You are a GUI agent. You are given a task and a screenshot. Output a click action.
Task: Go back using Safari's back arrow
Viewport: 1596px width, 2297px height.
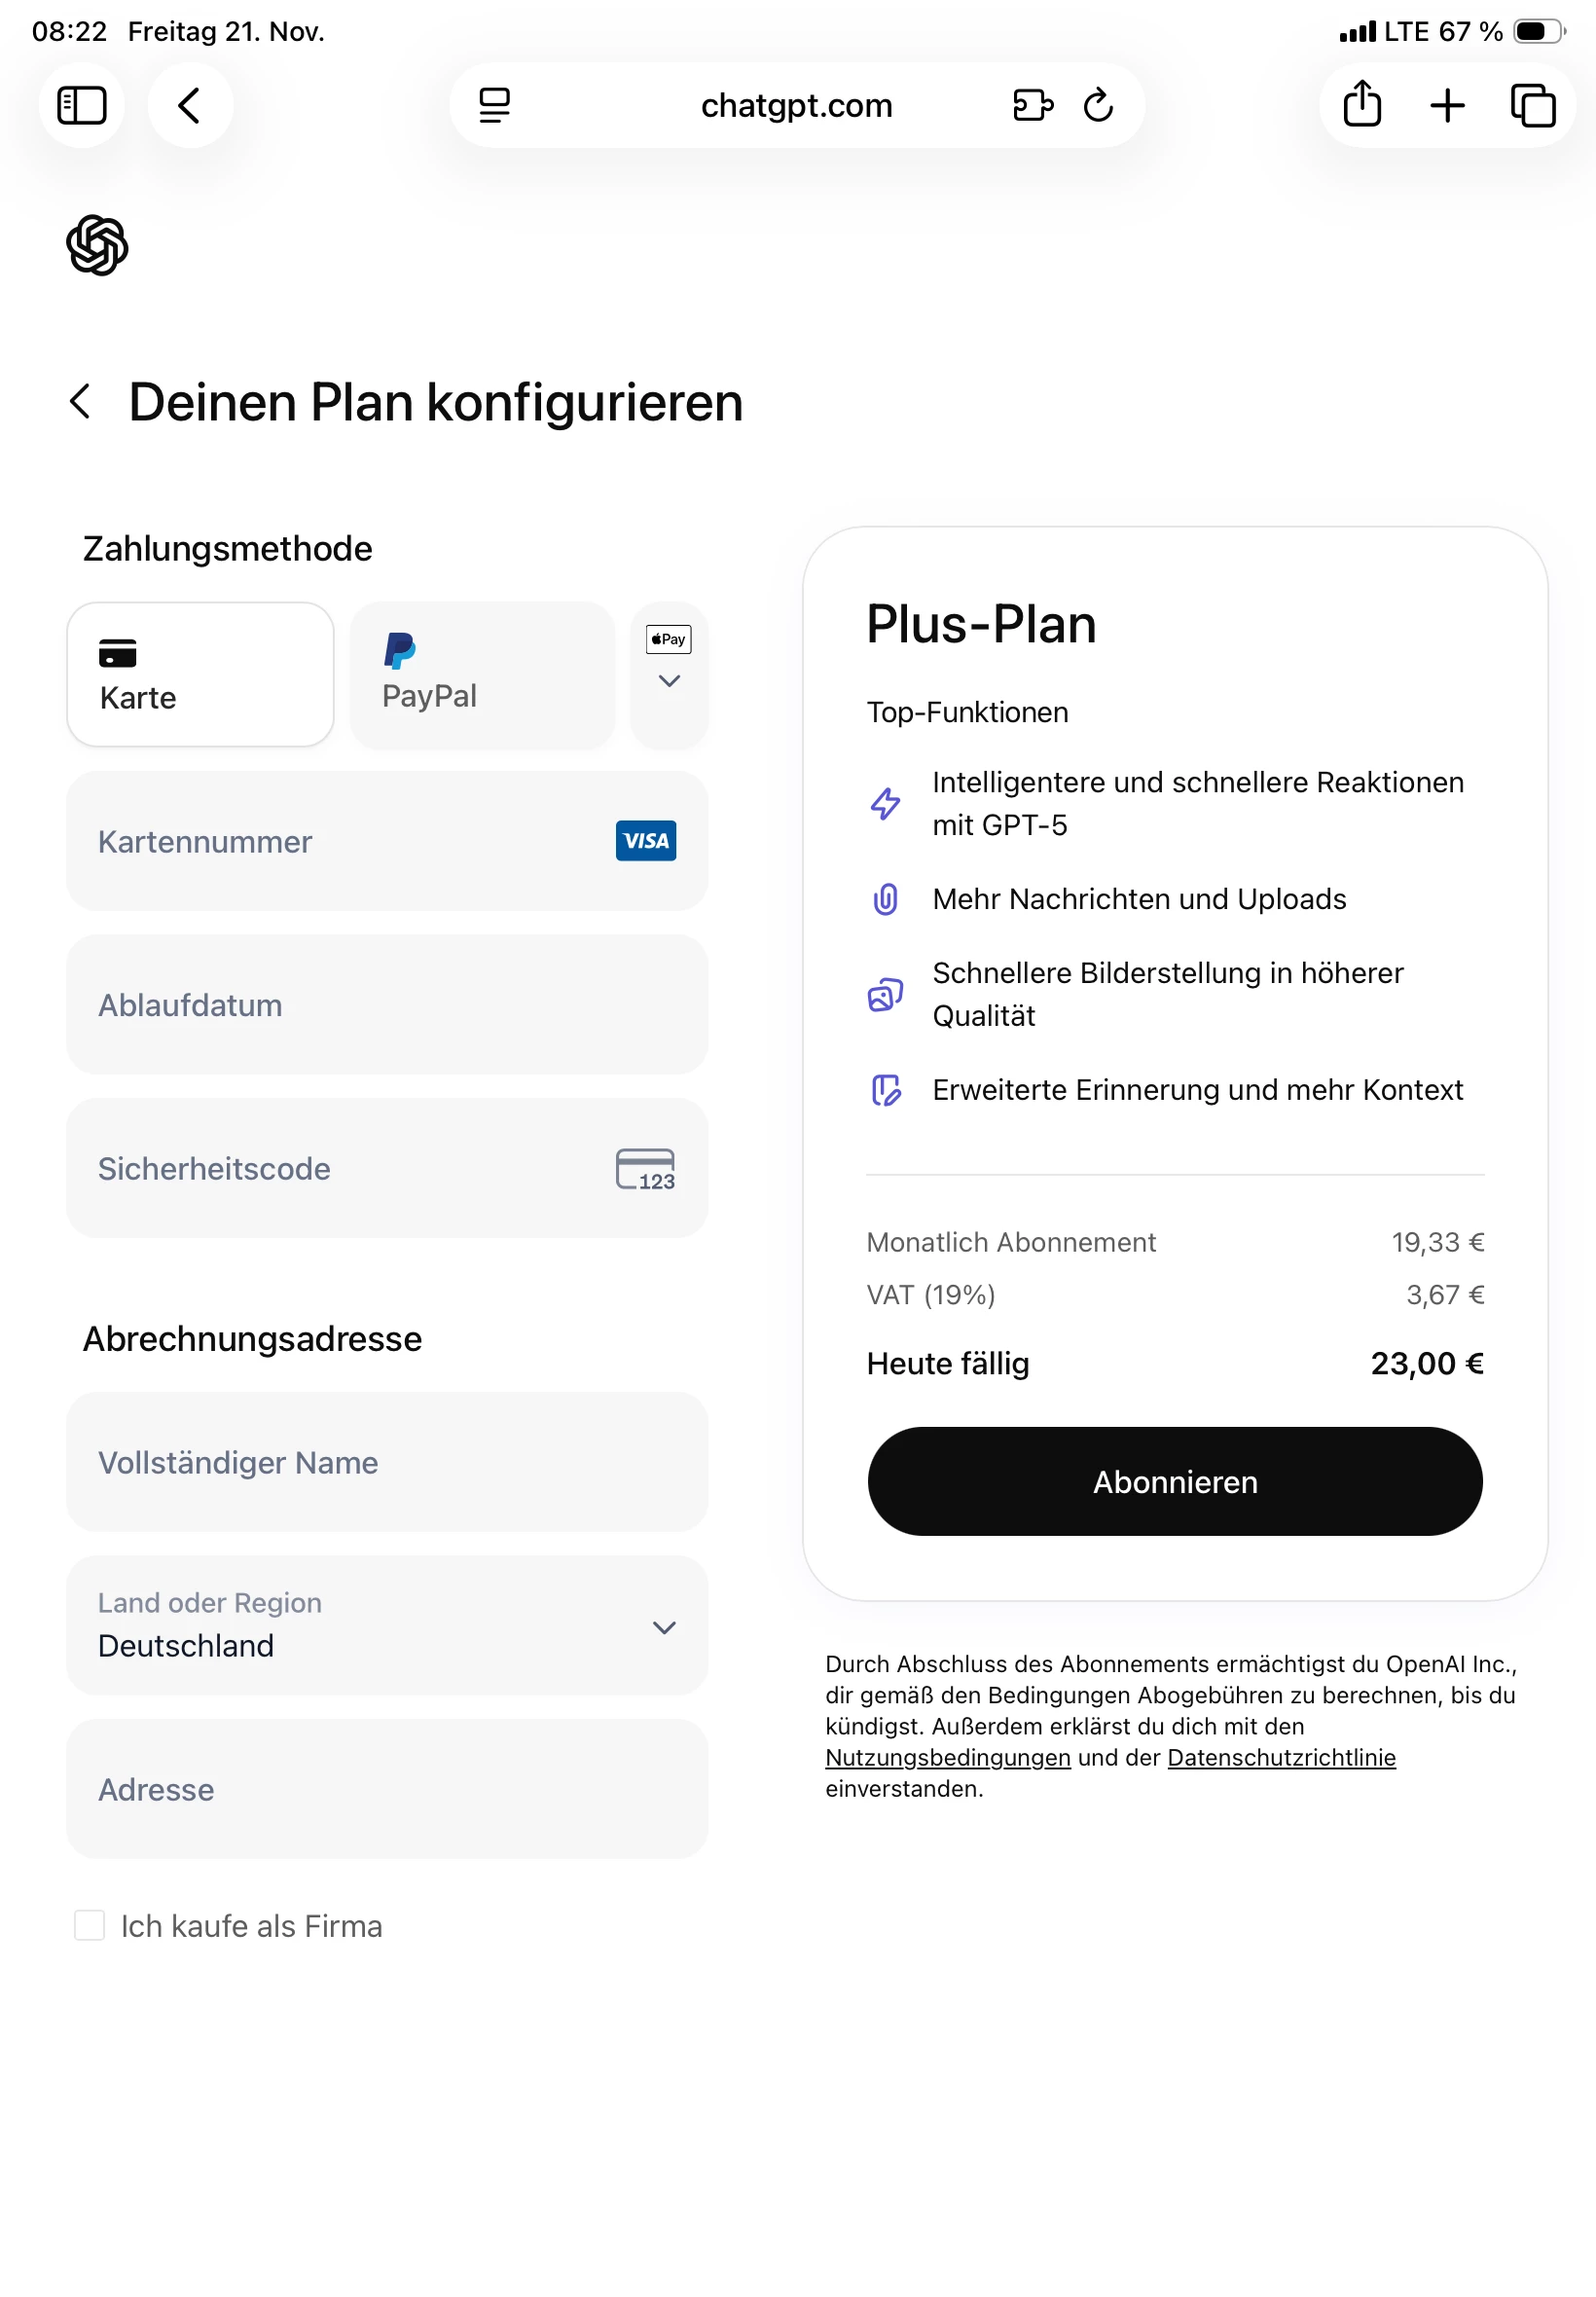coord(190,105)
